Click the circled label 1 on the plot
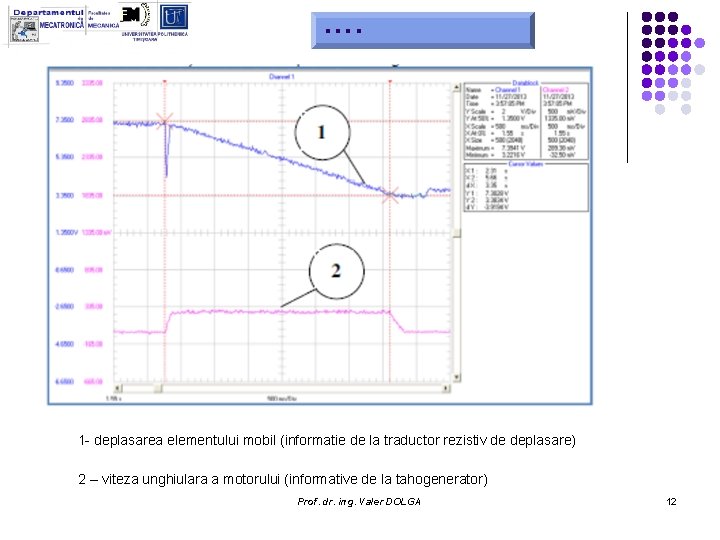 point(322,132)
